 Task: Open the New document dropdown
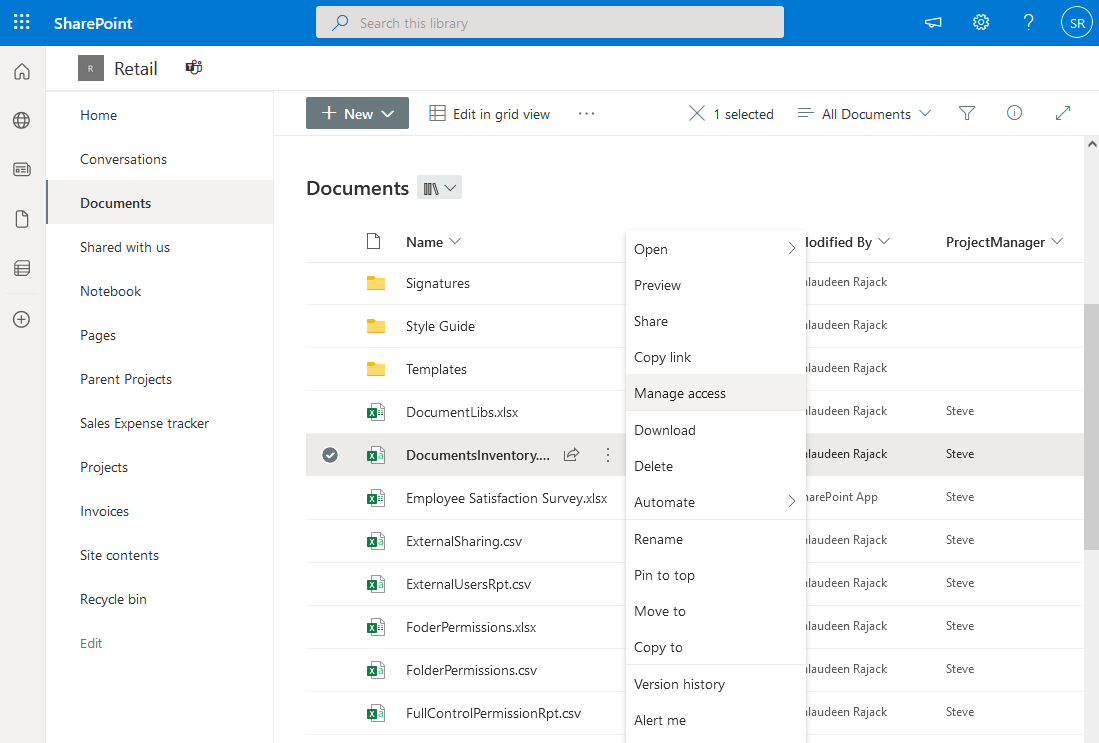(x=357, y=113)
